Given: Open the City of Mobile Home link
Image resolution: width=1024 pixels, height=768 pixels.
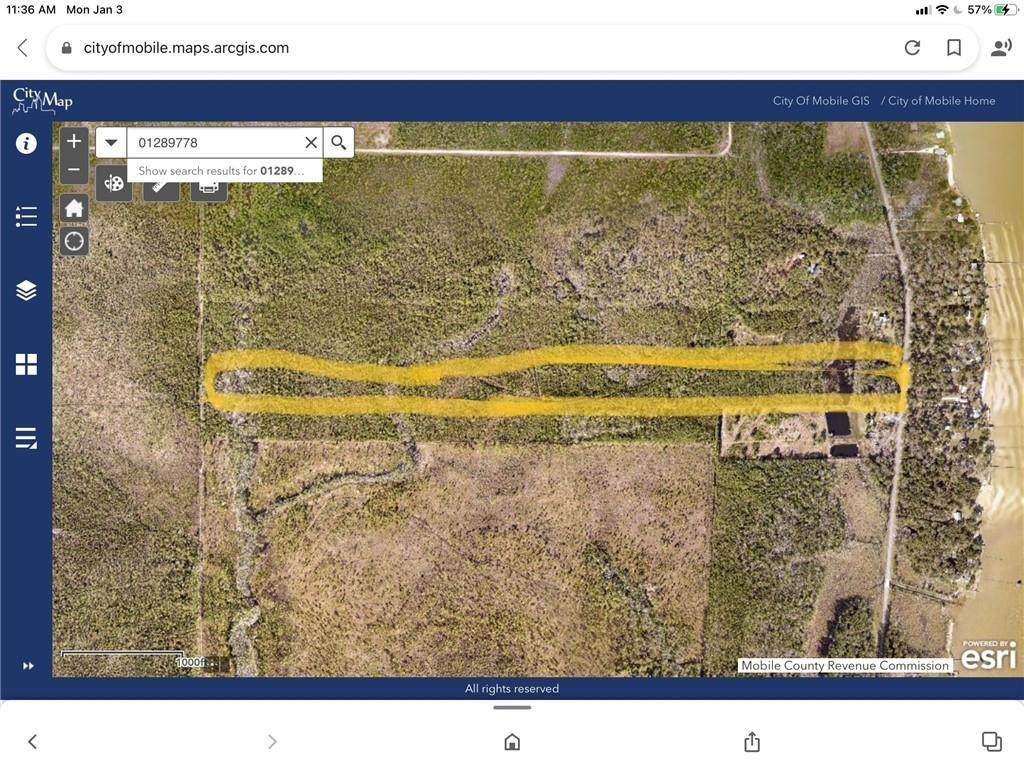Looking at the screenshot, I should pos(941,101).
